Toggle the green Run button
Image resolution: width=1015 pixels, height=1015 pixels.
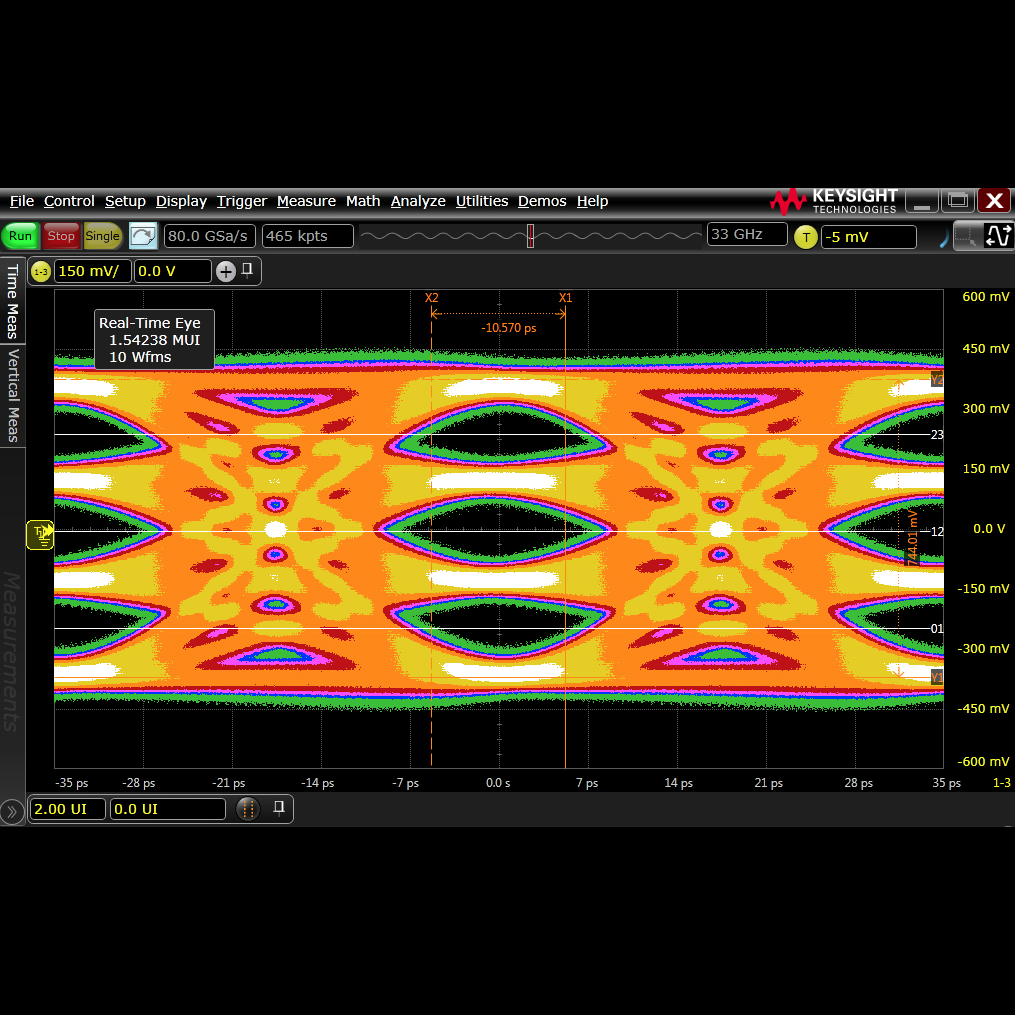pyautogui.click(x=20, y=236)
